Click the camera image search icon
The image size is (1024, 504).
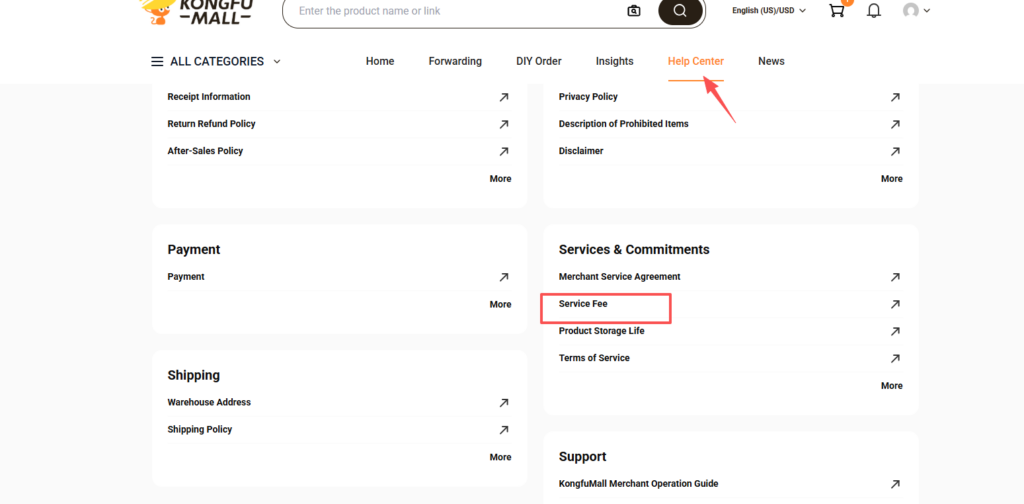[634, 11]
